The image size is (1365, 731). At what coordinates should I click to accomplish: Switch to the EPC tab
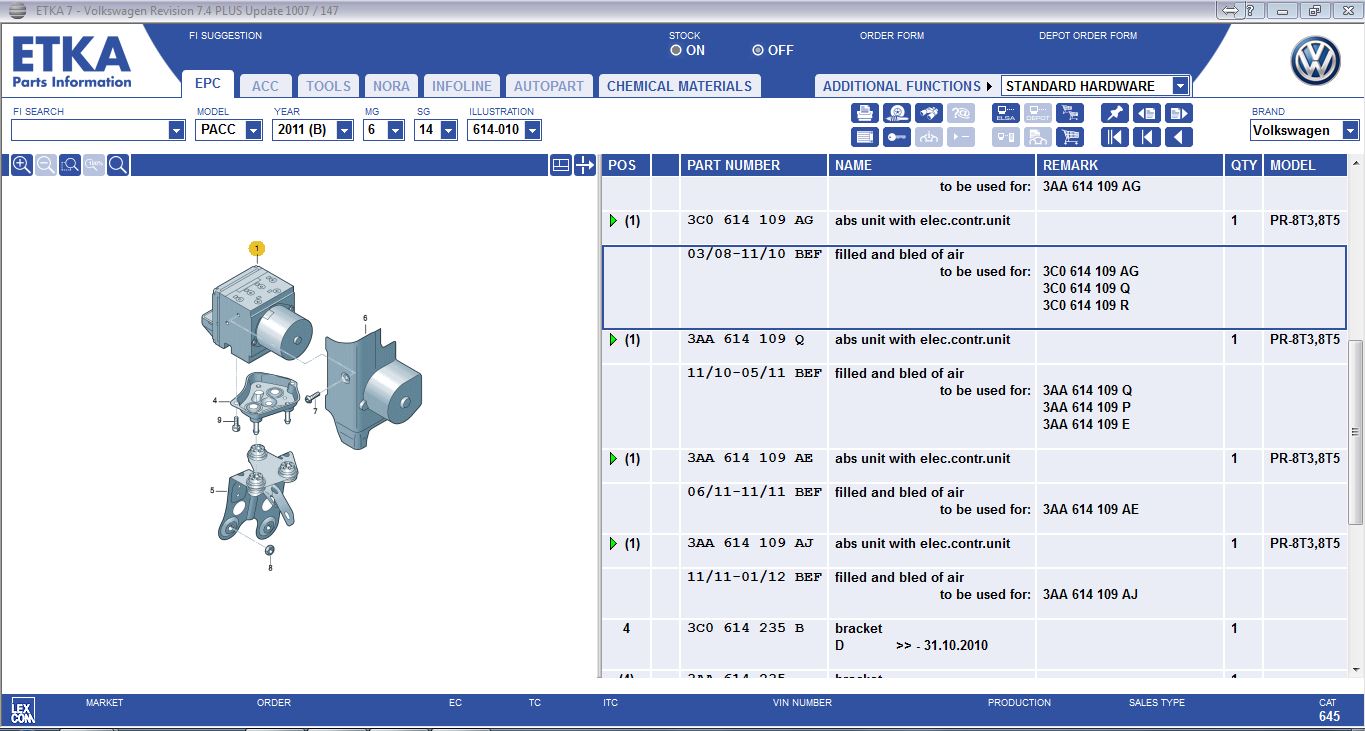[208, 85]
